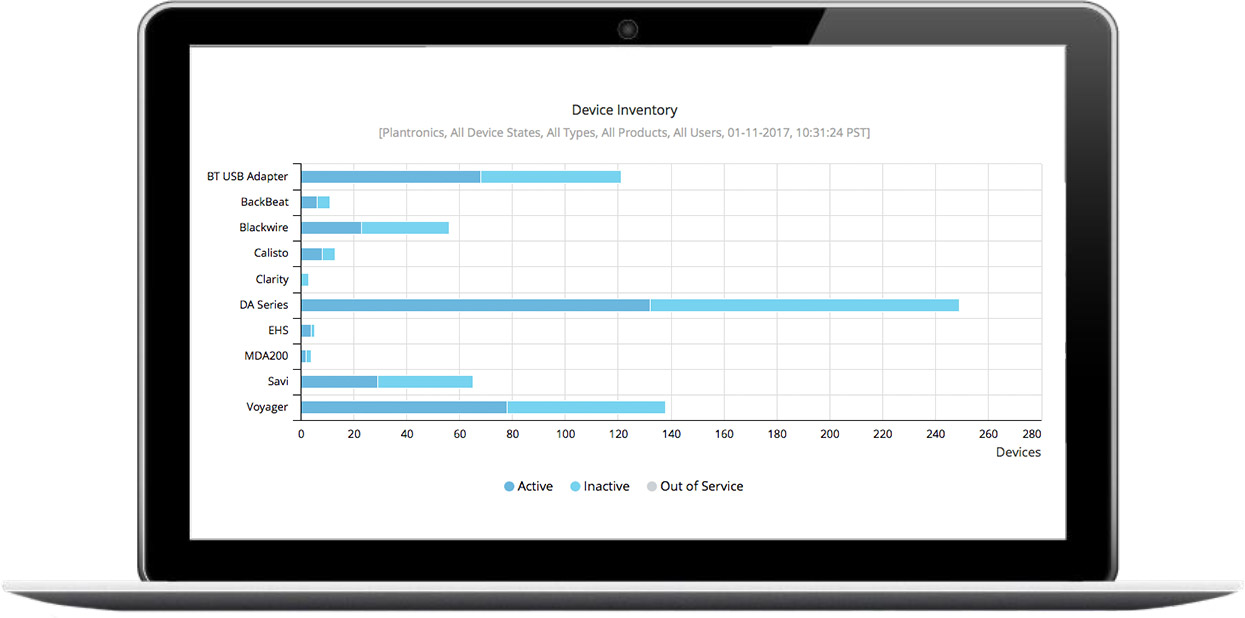Select the Voyager inactive bar segment
The height and width of the screenshot is (618, 1245).
(x=586, y=407)
